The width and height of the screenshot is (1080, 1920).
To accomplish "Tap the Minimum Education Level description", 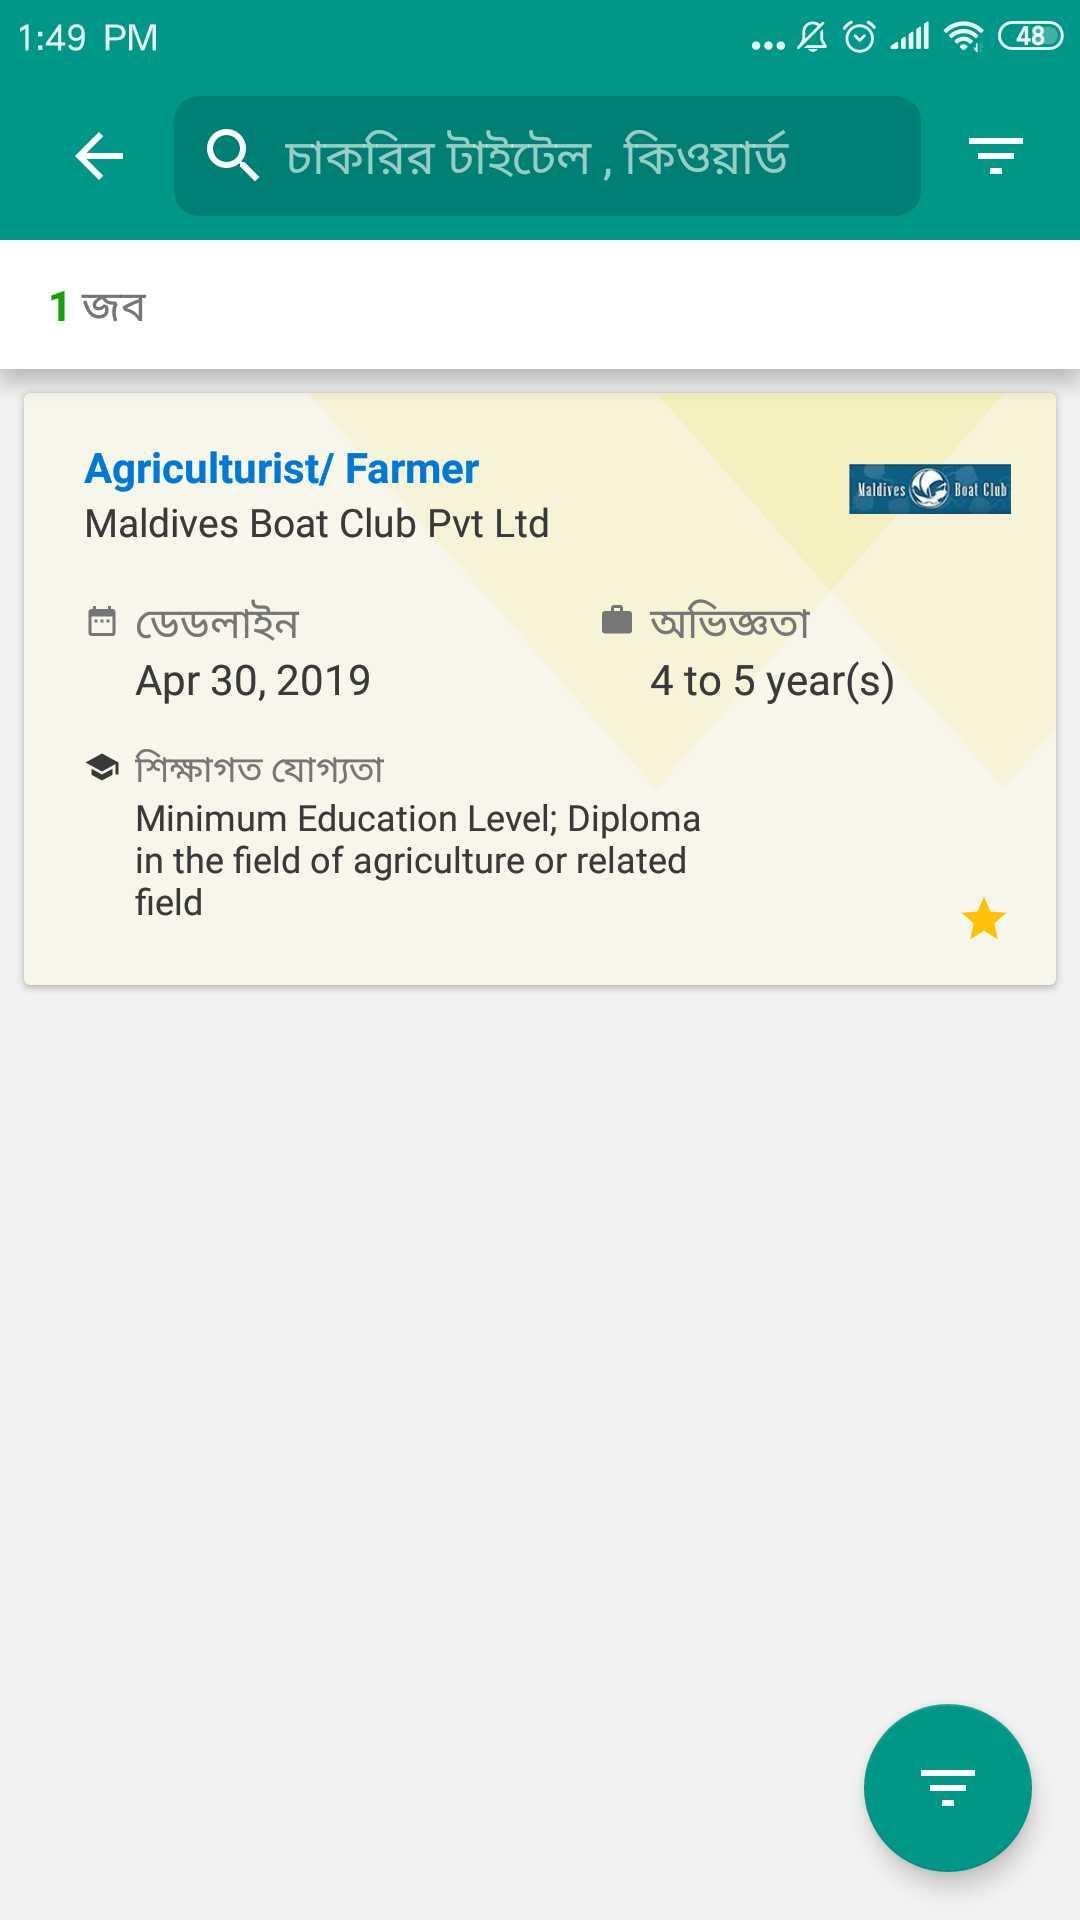I will (418, 860).
